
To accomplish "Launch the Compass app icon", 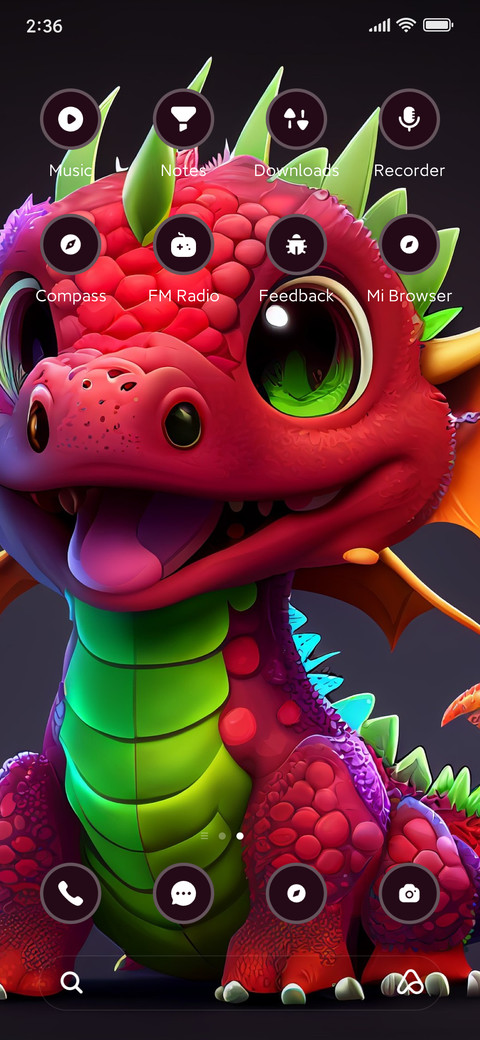I will point(71,245).
